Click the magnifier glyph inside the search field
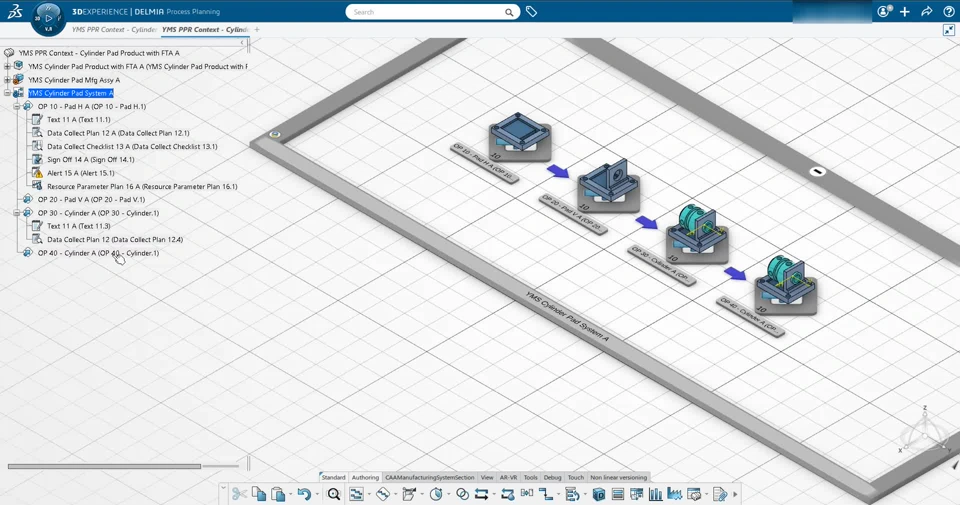The height and width of the screenshot is (505, 960). pos(509,12)
